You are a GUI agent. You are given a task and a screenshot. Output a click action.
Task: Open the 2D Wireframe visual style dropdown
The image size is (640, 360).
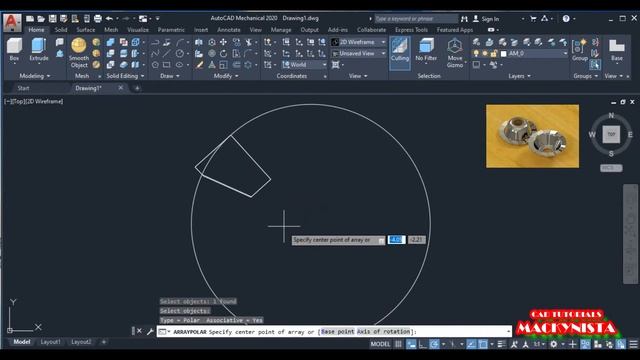coord(358,42)
